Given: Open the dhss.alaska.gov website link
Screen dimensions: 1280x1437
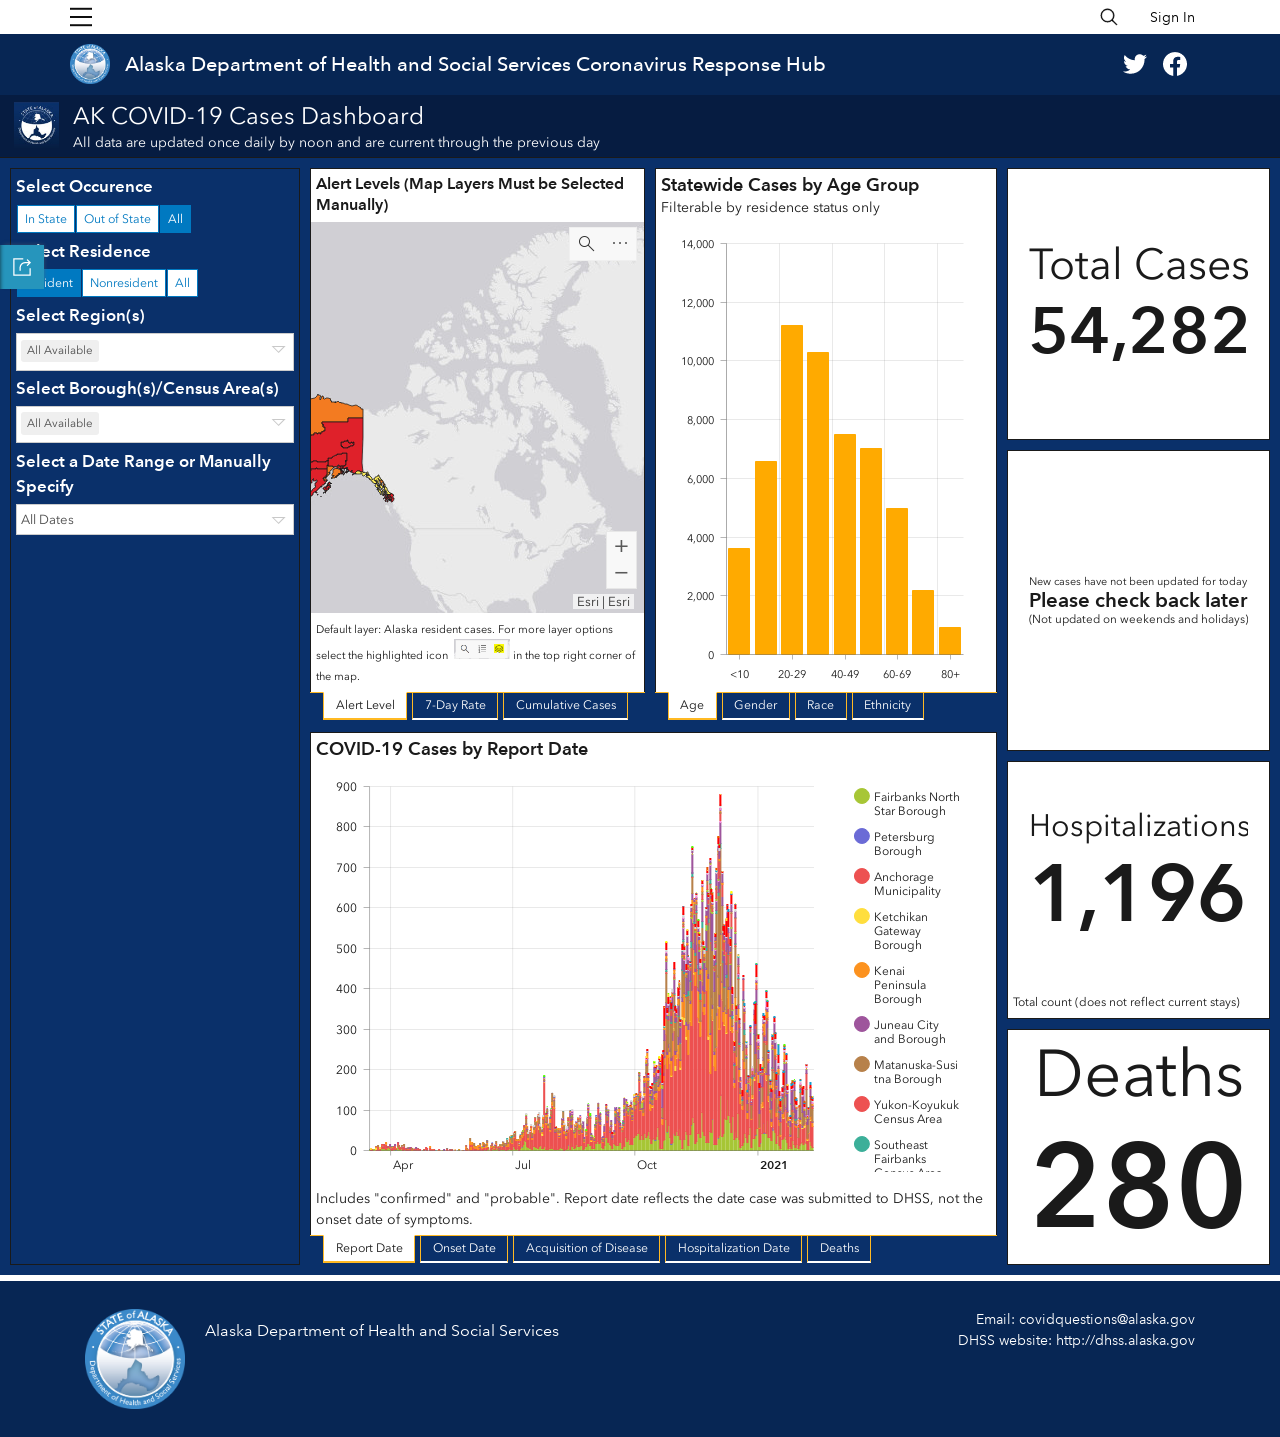Looking at the screenshot, I should pyautogui.click(x=1125, y=1340).
